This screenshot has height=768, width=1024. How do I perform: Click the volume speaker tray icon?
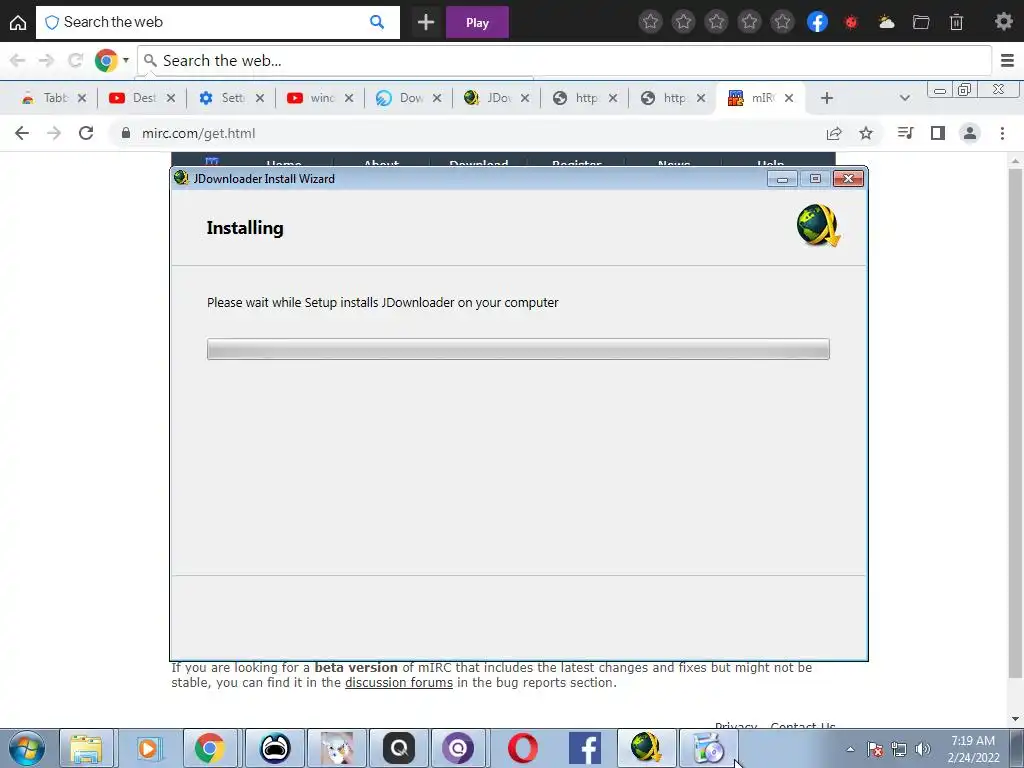pos(922,749)
